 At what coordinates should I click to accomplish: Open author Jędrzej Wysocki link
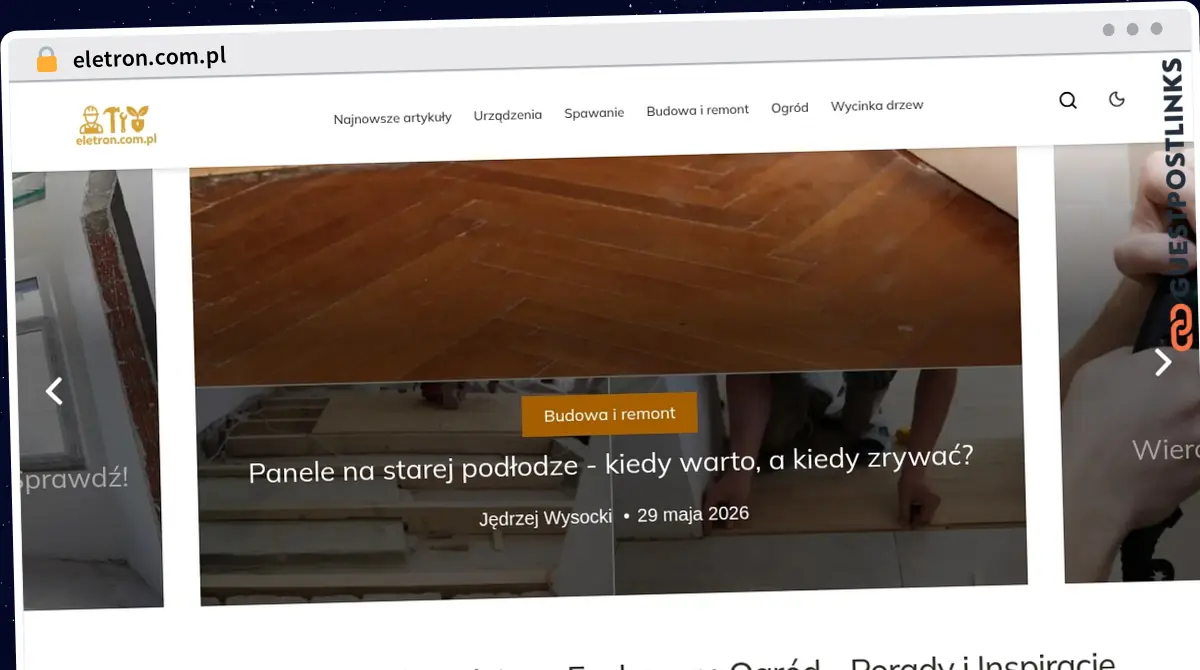545,518
